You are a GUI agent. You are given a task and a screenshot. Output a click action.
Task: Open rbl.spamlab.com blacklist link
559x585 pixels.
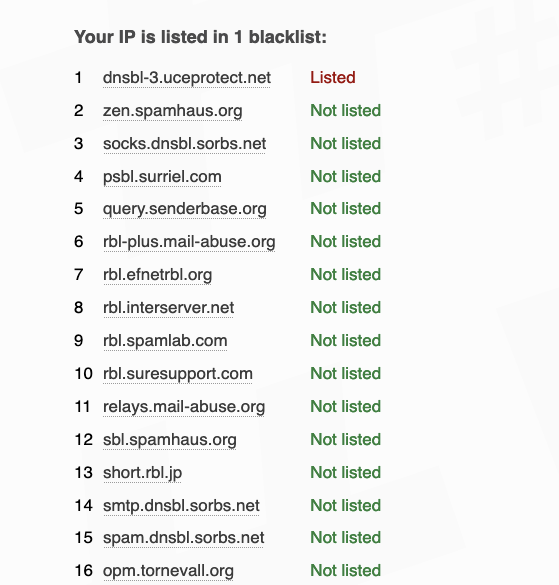165,341
